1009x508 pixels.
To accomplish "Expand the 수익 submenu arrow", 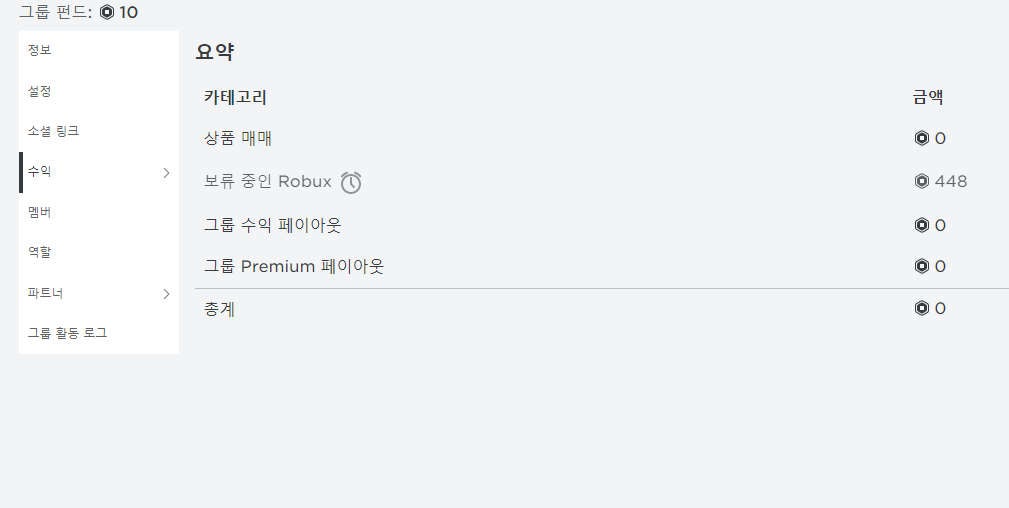I will click(166, 172).
